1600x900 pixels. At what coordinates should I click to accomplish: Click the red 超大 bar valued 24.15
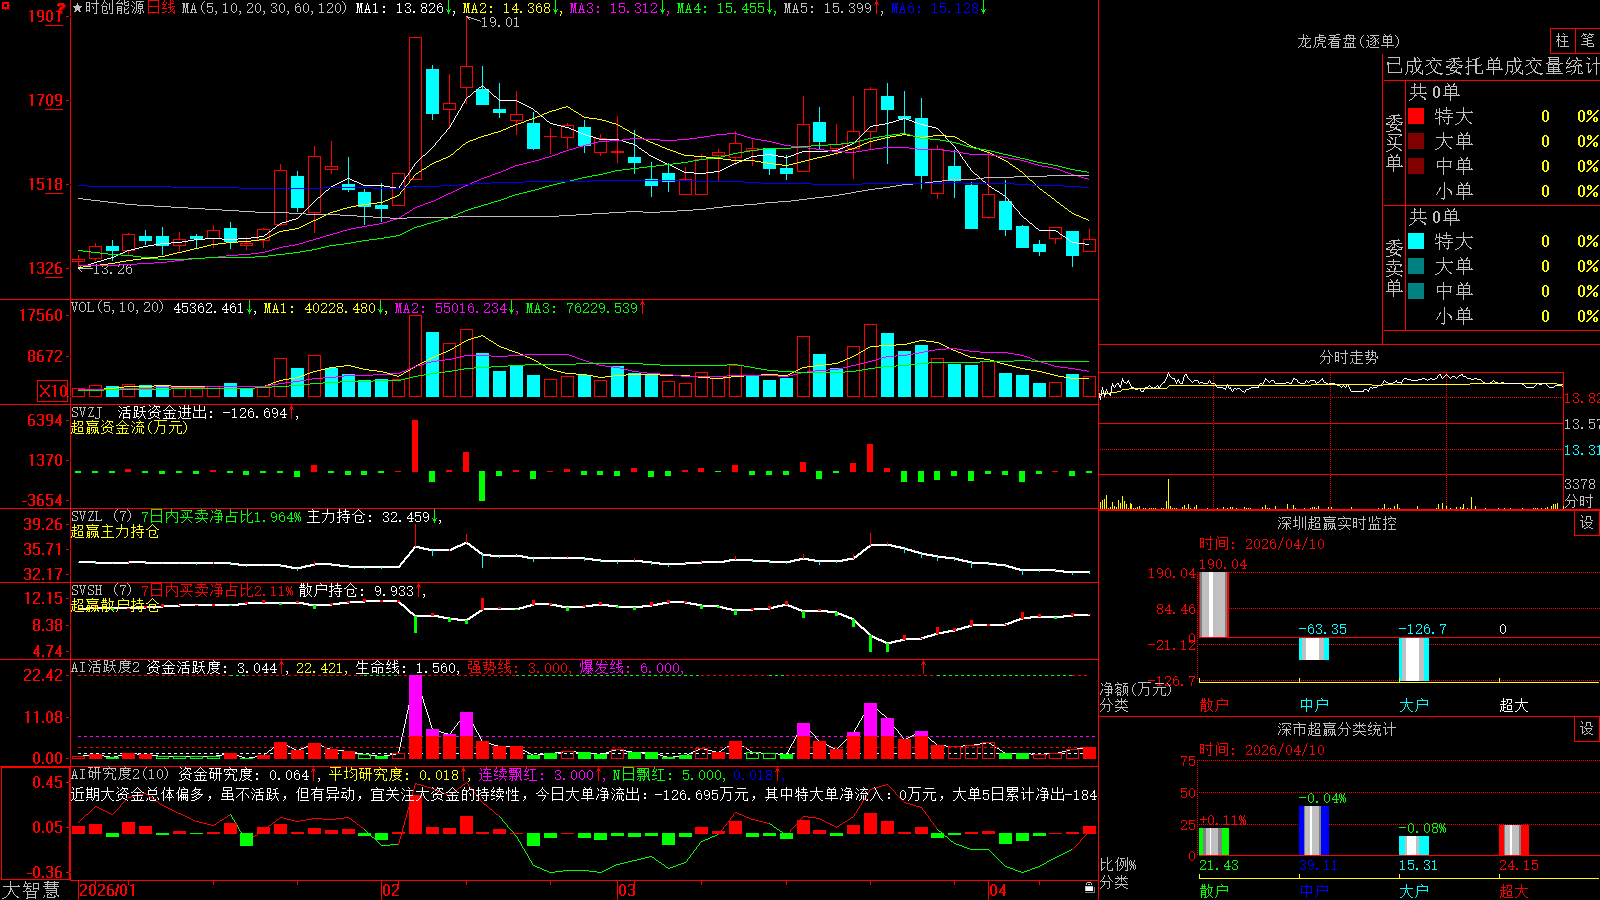1514,840
